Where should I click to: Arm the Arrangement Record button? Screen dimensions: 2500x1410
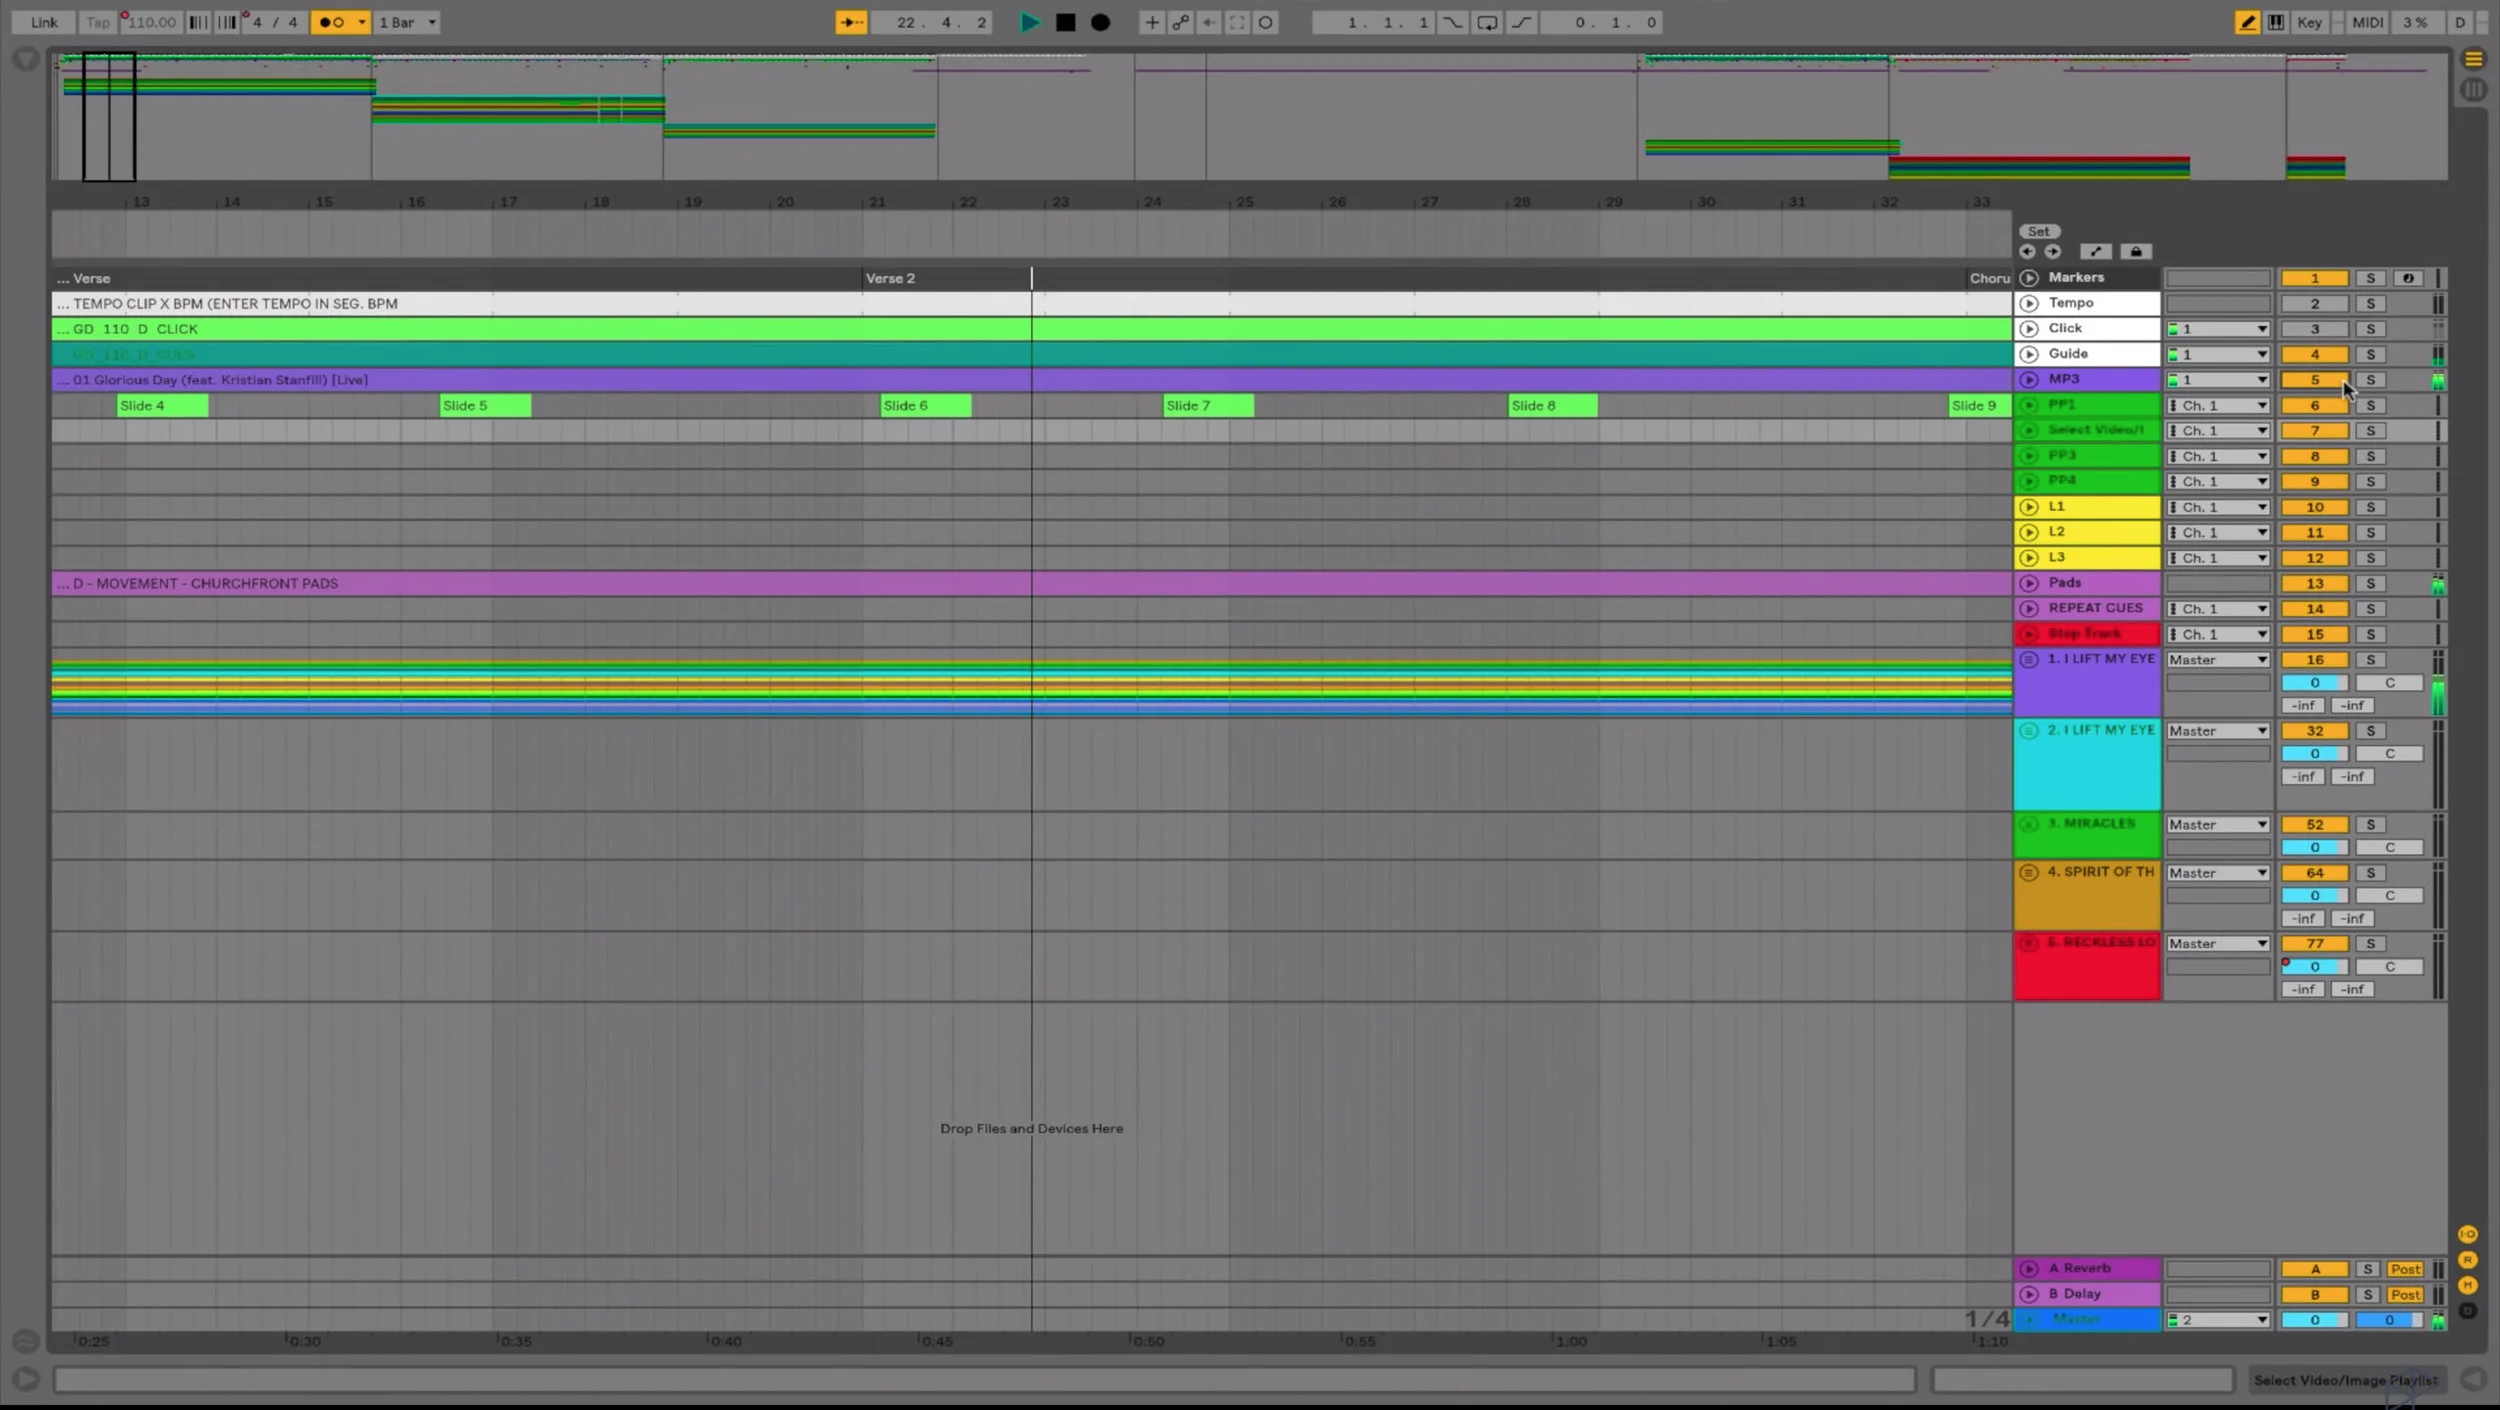(x=1101, y=22)
